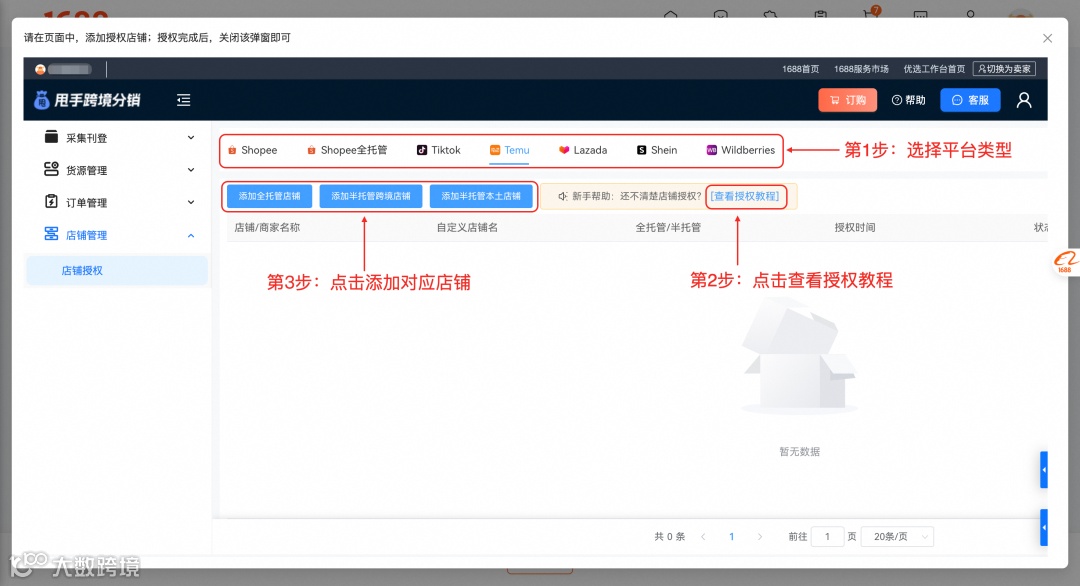This screenshot has width=1080, height=586.
Task: Click the 1688 floating badge on right edge
Action: point(1066,262)
